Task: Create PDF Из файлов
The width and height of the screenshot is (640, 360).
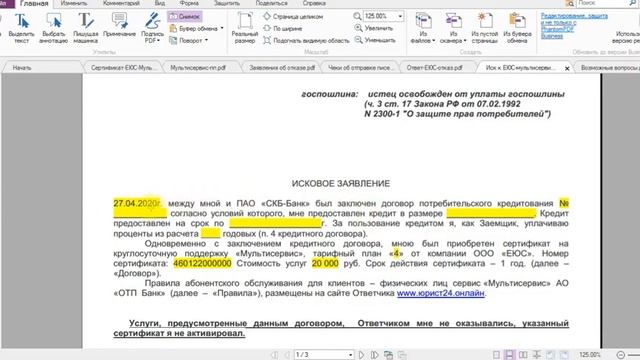Action: [x=423, y=28]
